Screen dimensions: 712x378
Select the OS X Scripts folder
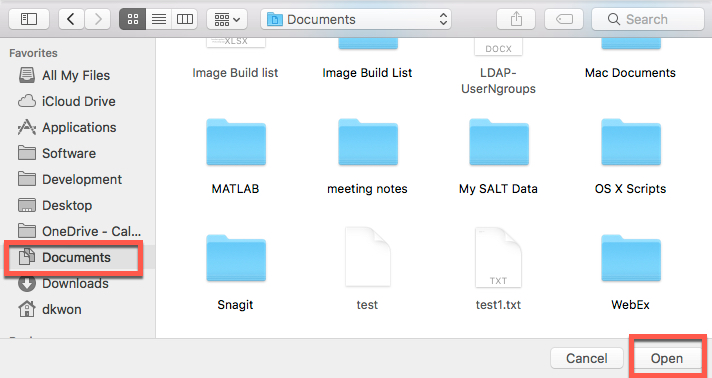point(631,142)
